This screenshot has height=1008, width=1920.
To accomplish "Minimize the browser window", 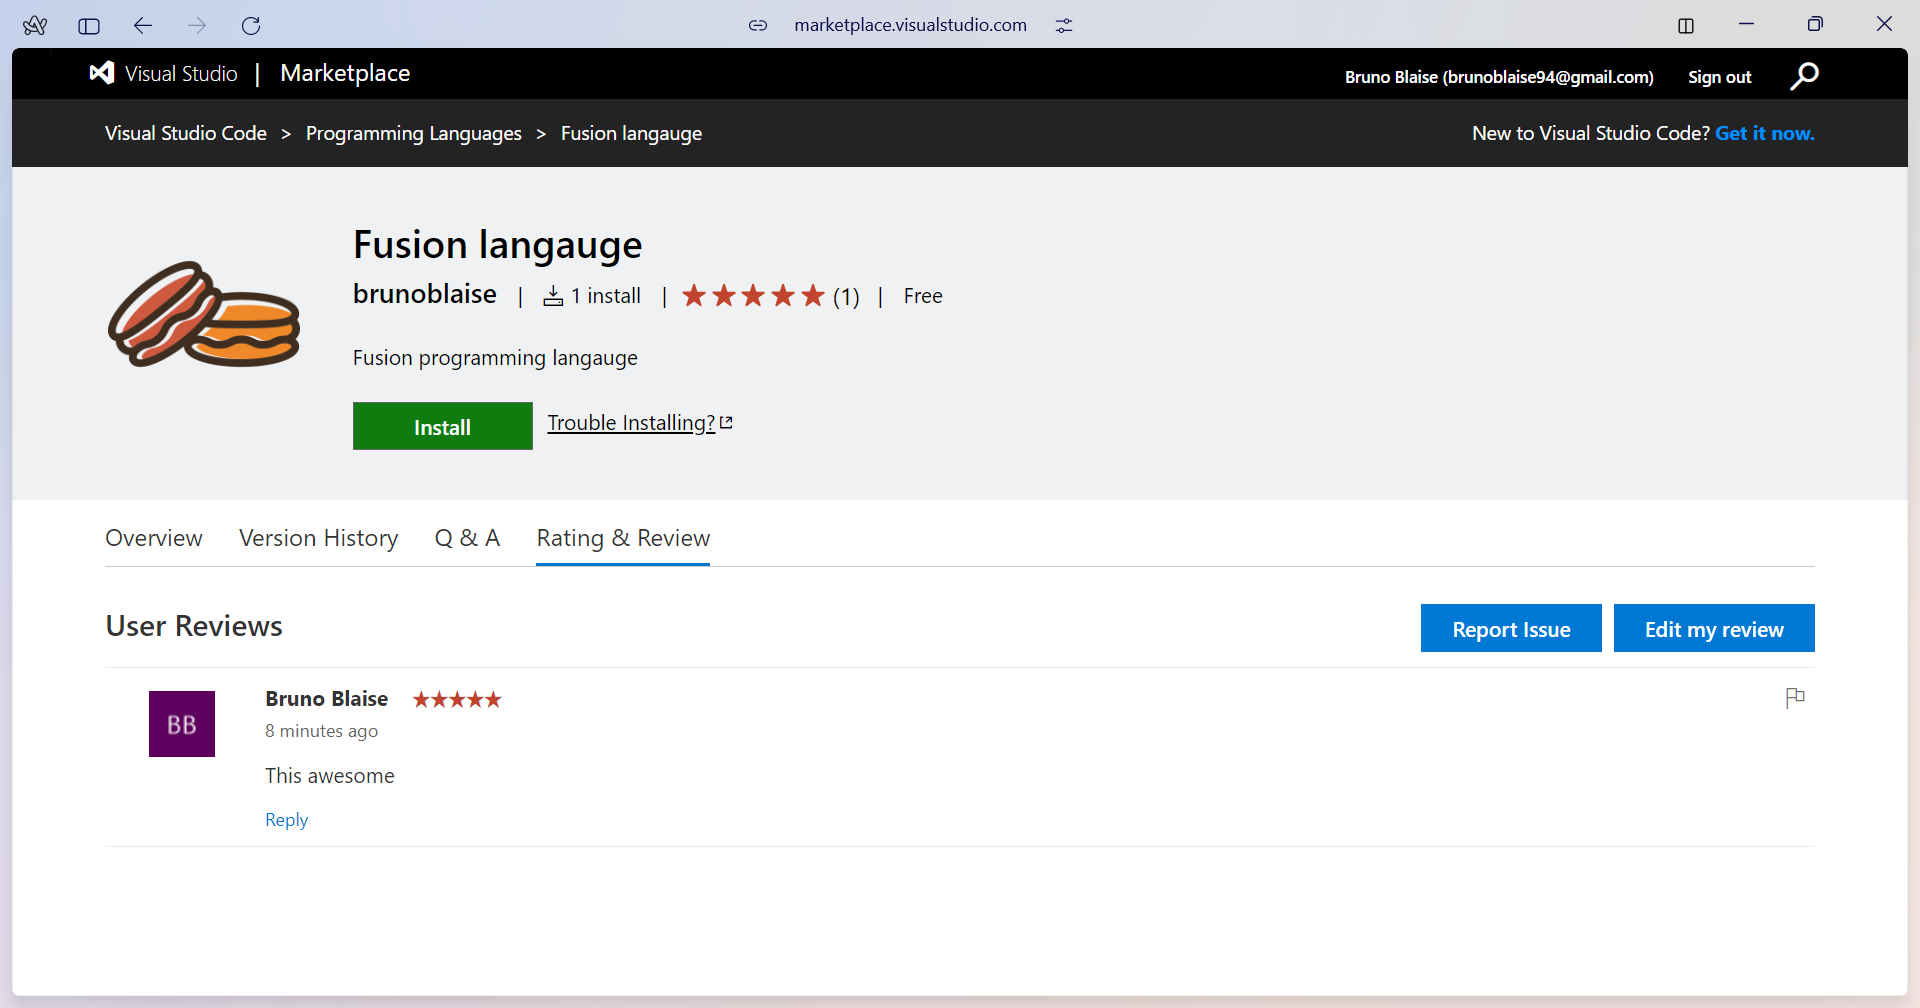I will [x=1747, y=25].
